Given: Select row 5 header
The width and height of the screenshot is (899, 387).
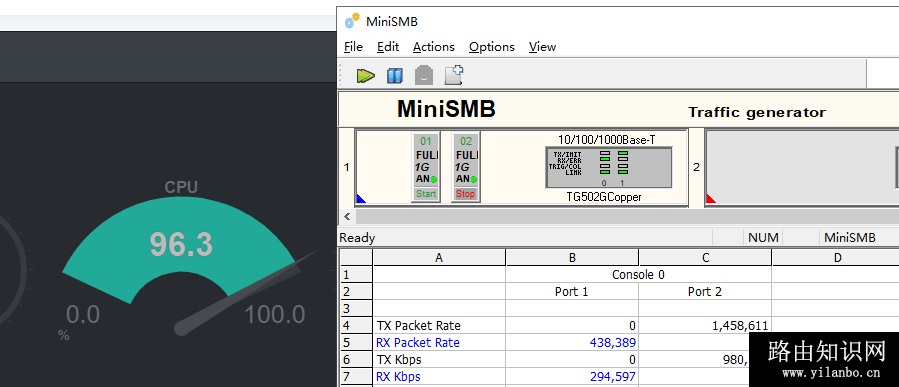Looking at the screenshot, I should point(356,343).
